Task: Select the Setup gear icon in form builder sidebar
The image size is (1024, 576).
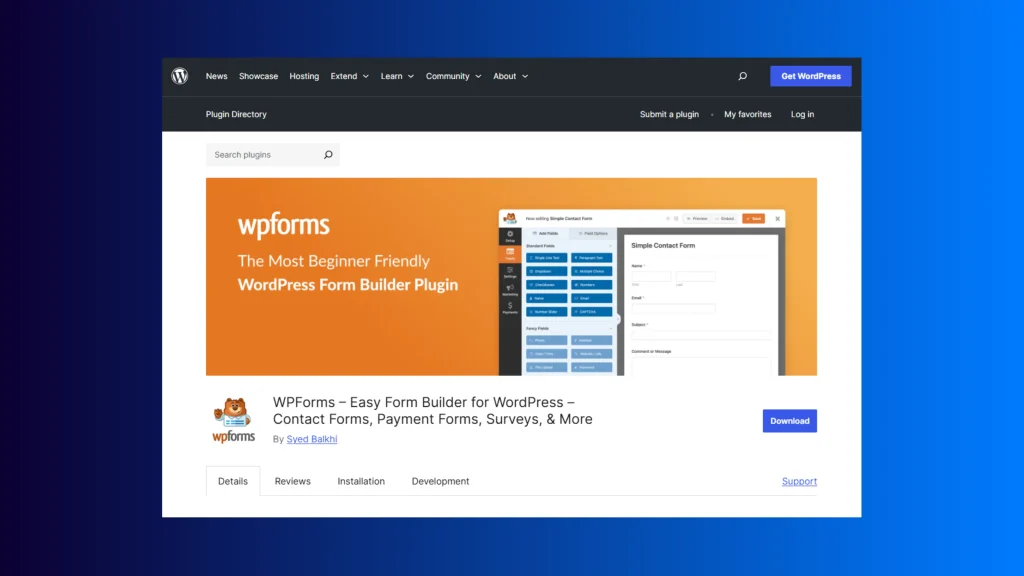Action: pos(510,236)
